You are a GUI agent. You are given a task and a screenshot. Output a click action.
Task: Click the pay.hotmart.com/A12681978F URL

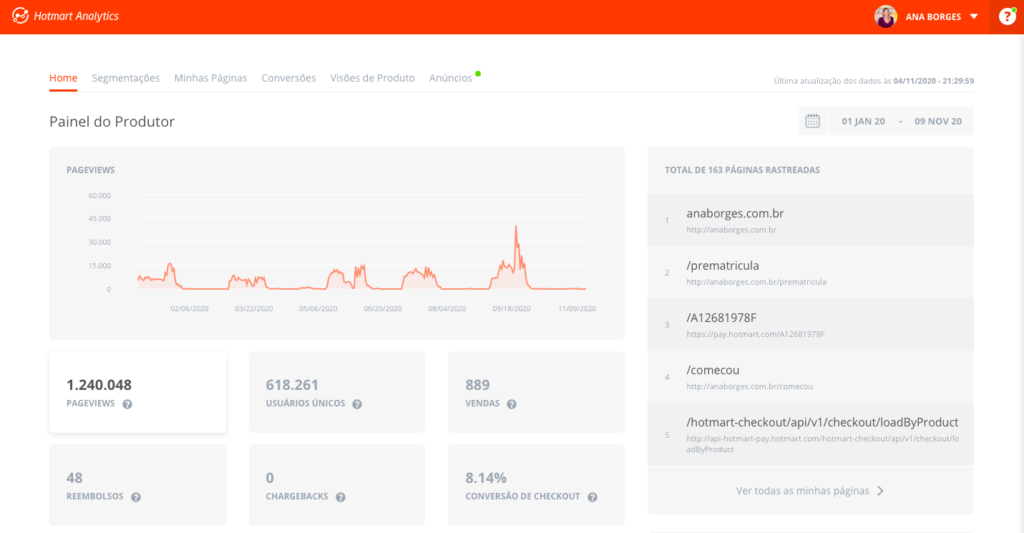pos(756,334)
